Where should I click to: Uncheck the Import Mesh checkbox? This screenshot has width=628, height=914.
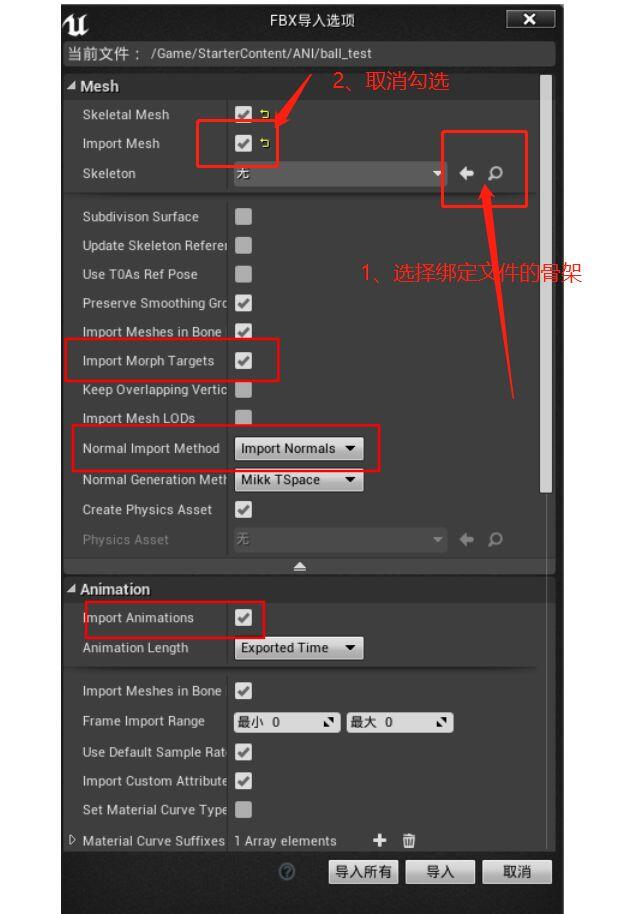(x=243, y=143)
